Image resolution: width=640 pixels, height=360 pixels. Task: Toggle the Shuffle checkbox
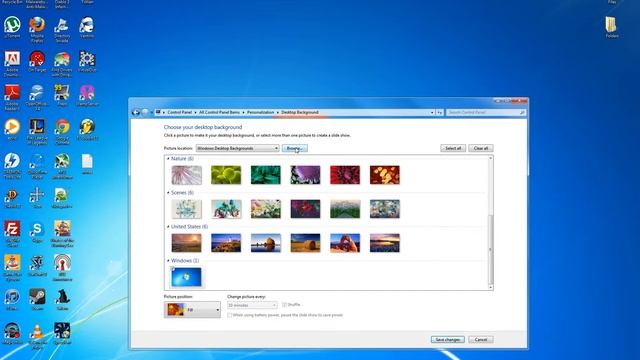[284, 305]
